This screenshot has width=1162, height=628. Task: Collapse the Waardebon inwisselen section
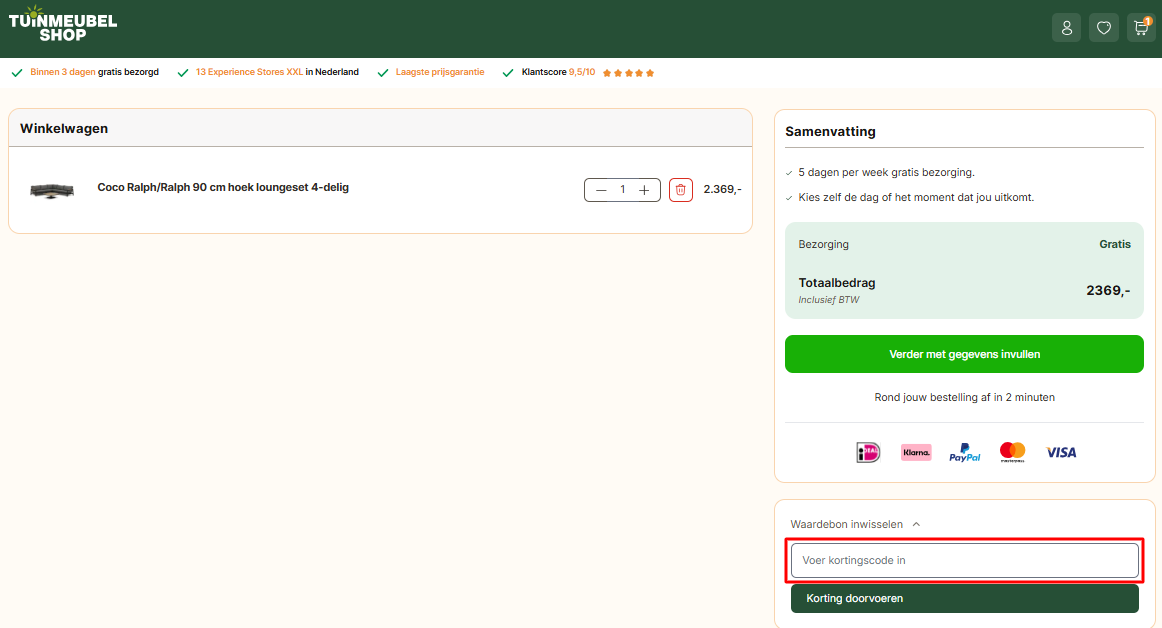point(855,524)
